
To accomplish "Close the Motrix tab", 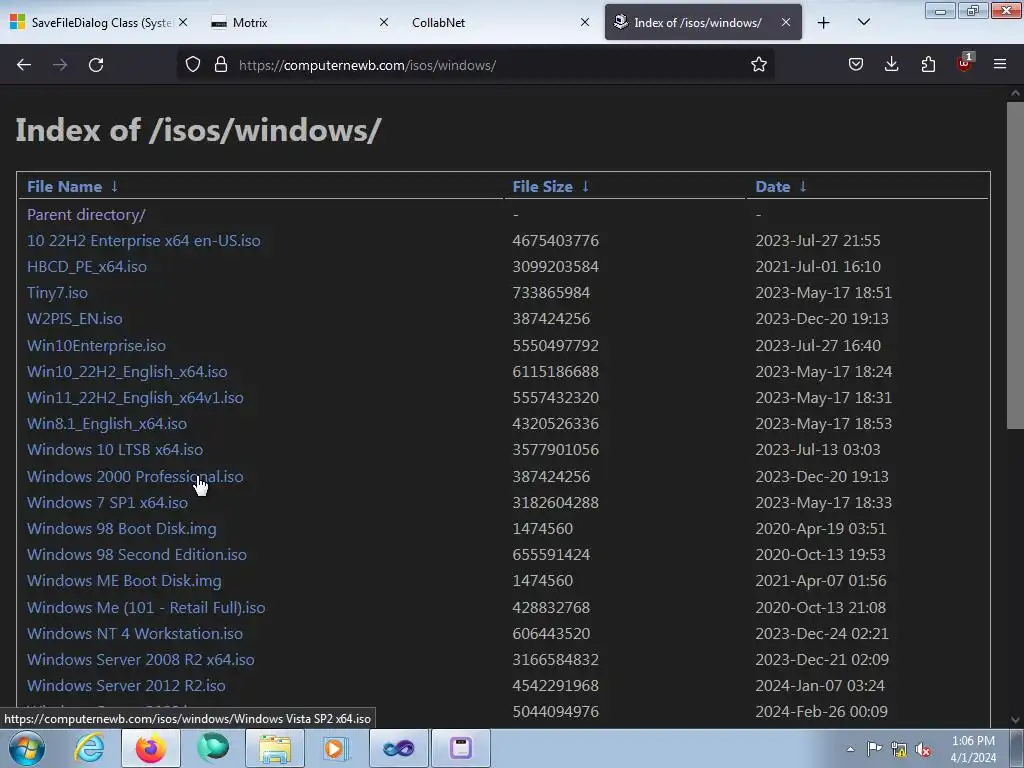I will (x=384, y=22).
